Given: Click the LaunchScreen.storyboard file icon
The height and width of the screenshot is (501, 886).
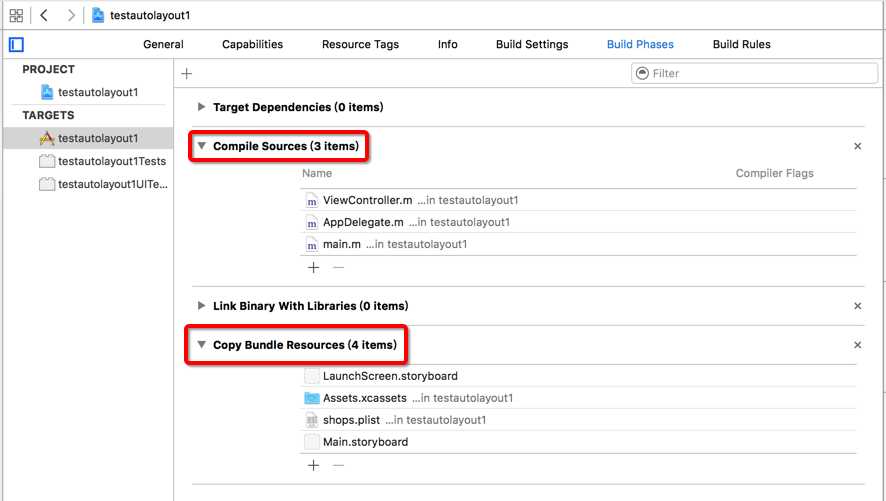Looking at the screenshot, I should pyautogui.click(x=311, y=376).
